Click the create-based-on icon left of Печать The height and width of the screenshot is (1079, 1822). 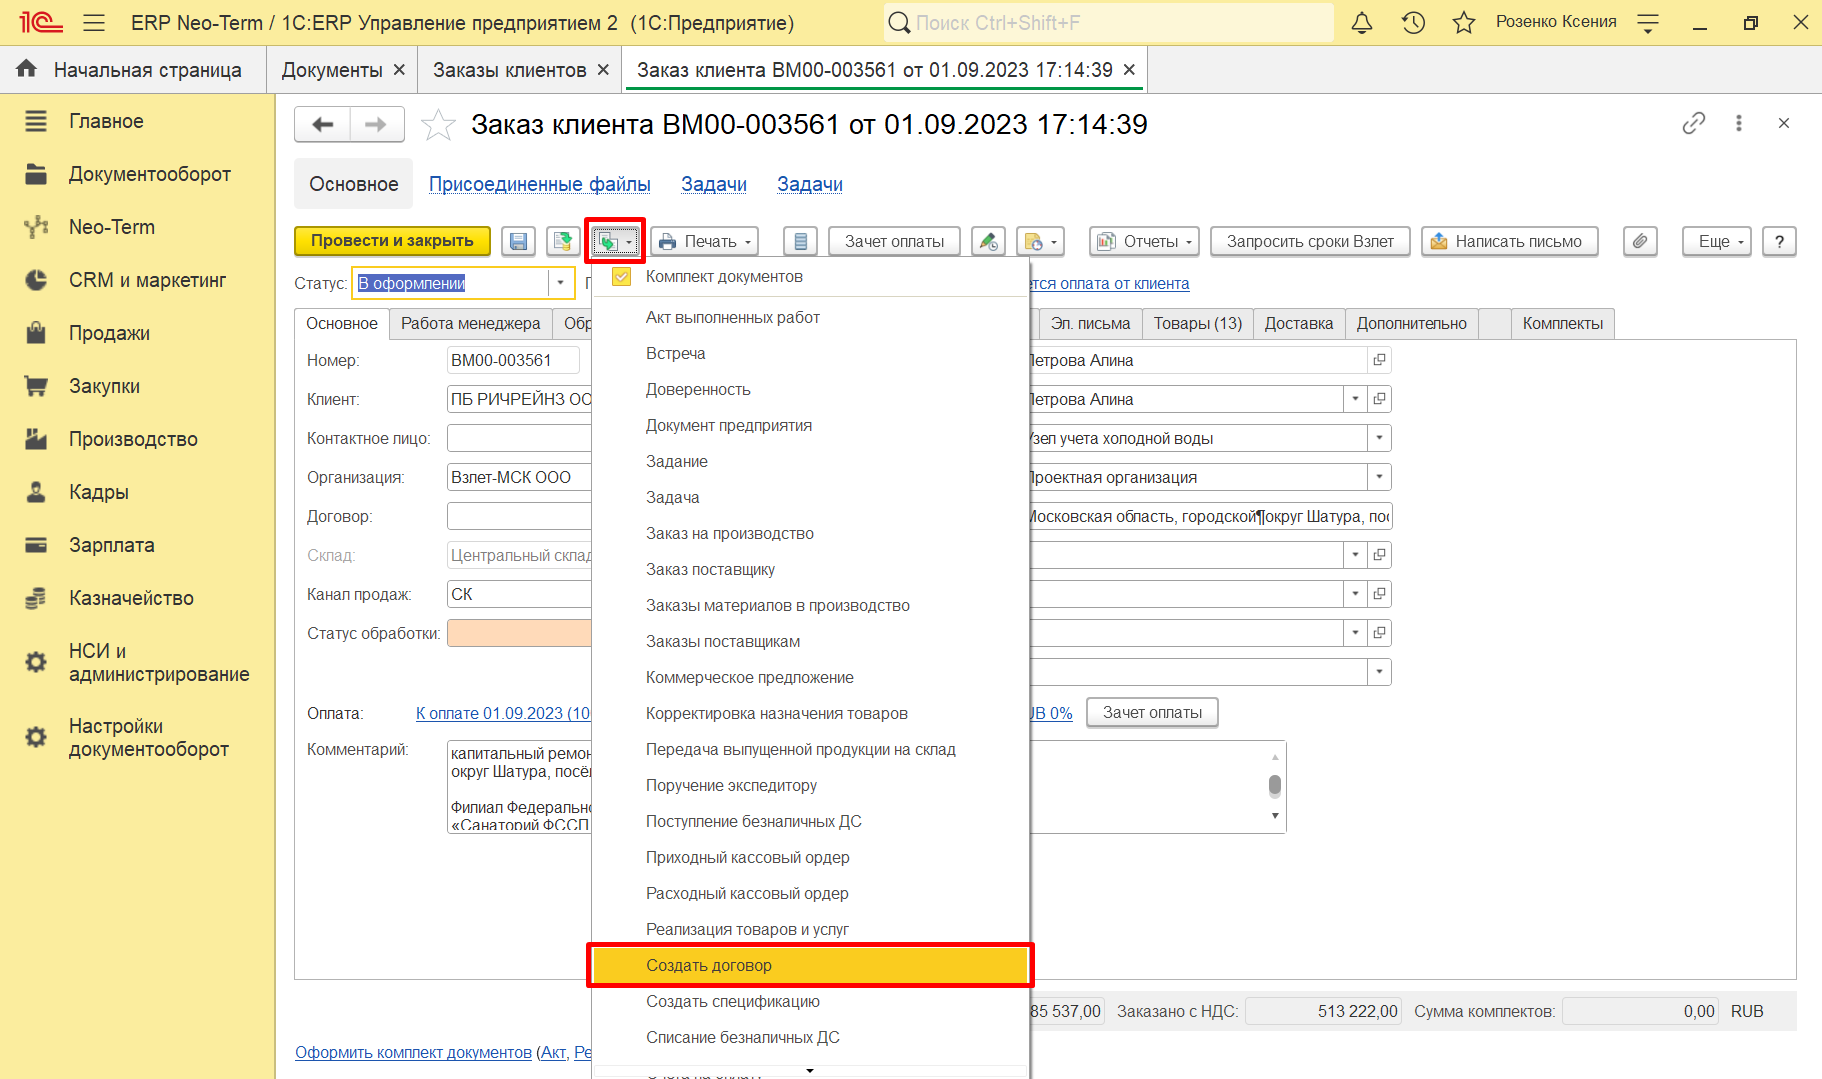point(615,241)
